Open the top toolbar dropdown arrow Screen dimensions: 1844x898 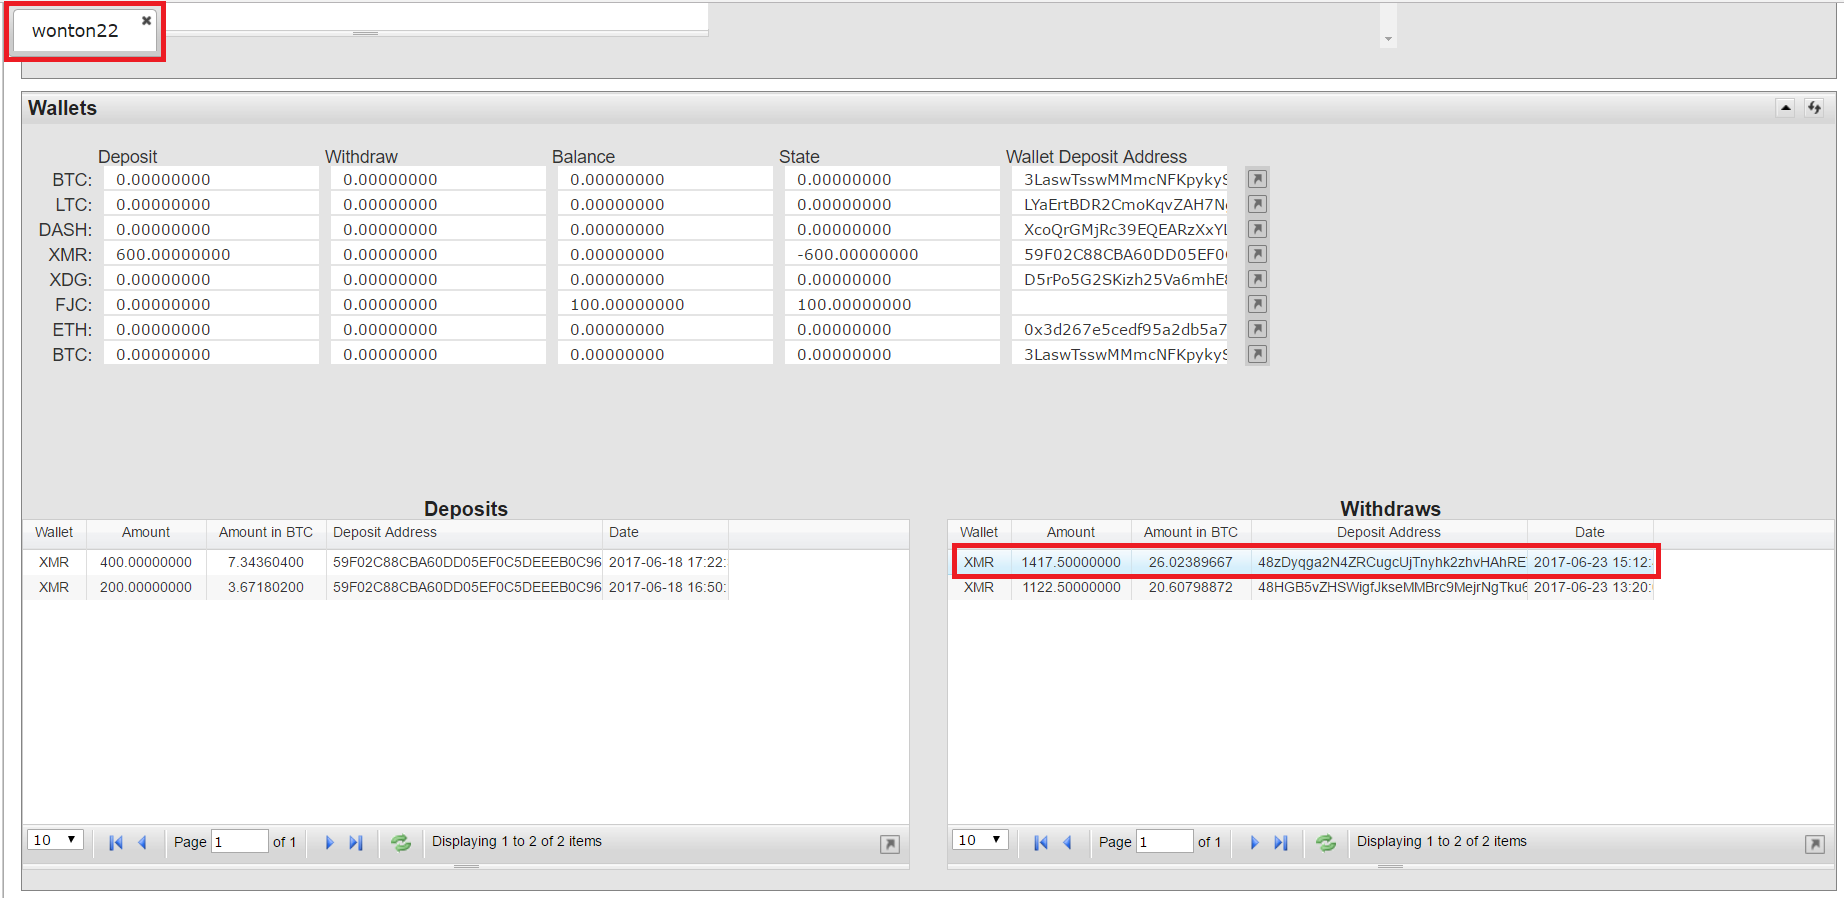tap(1388, 40)
